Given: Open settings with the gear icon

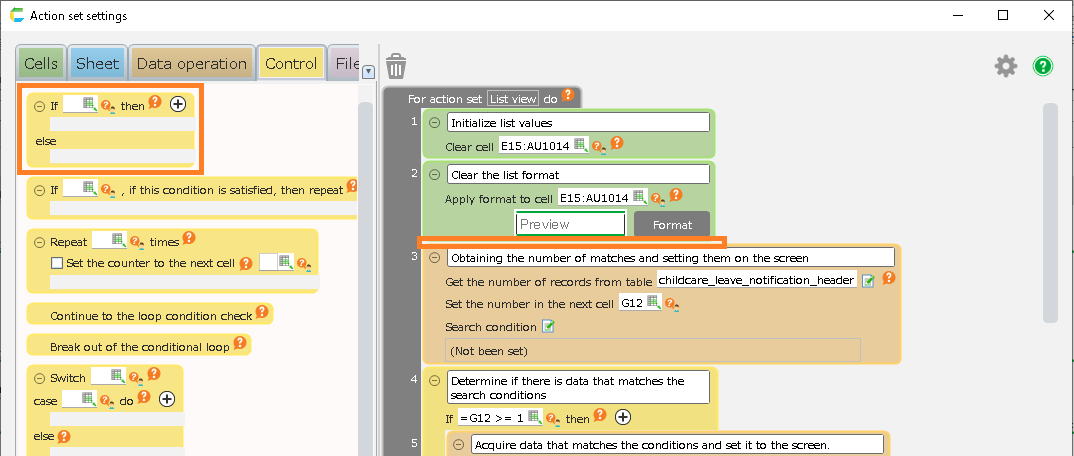Looking at the screenshot, I should 1005,66.
